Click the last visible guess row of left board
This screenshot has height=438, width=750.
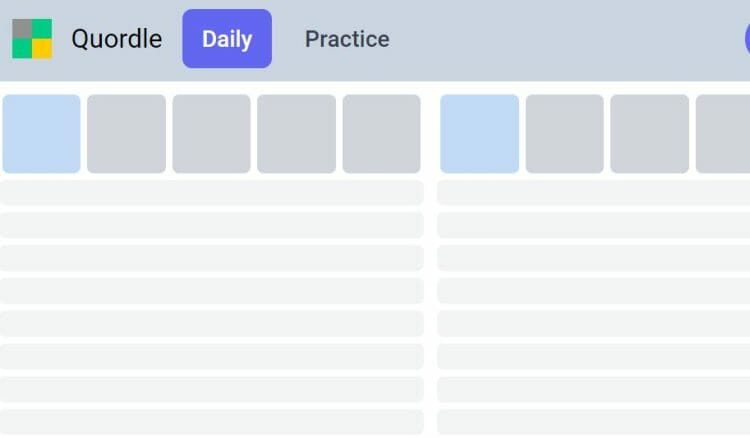tap(212, 422)
